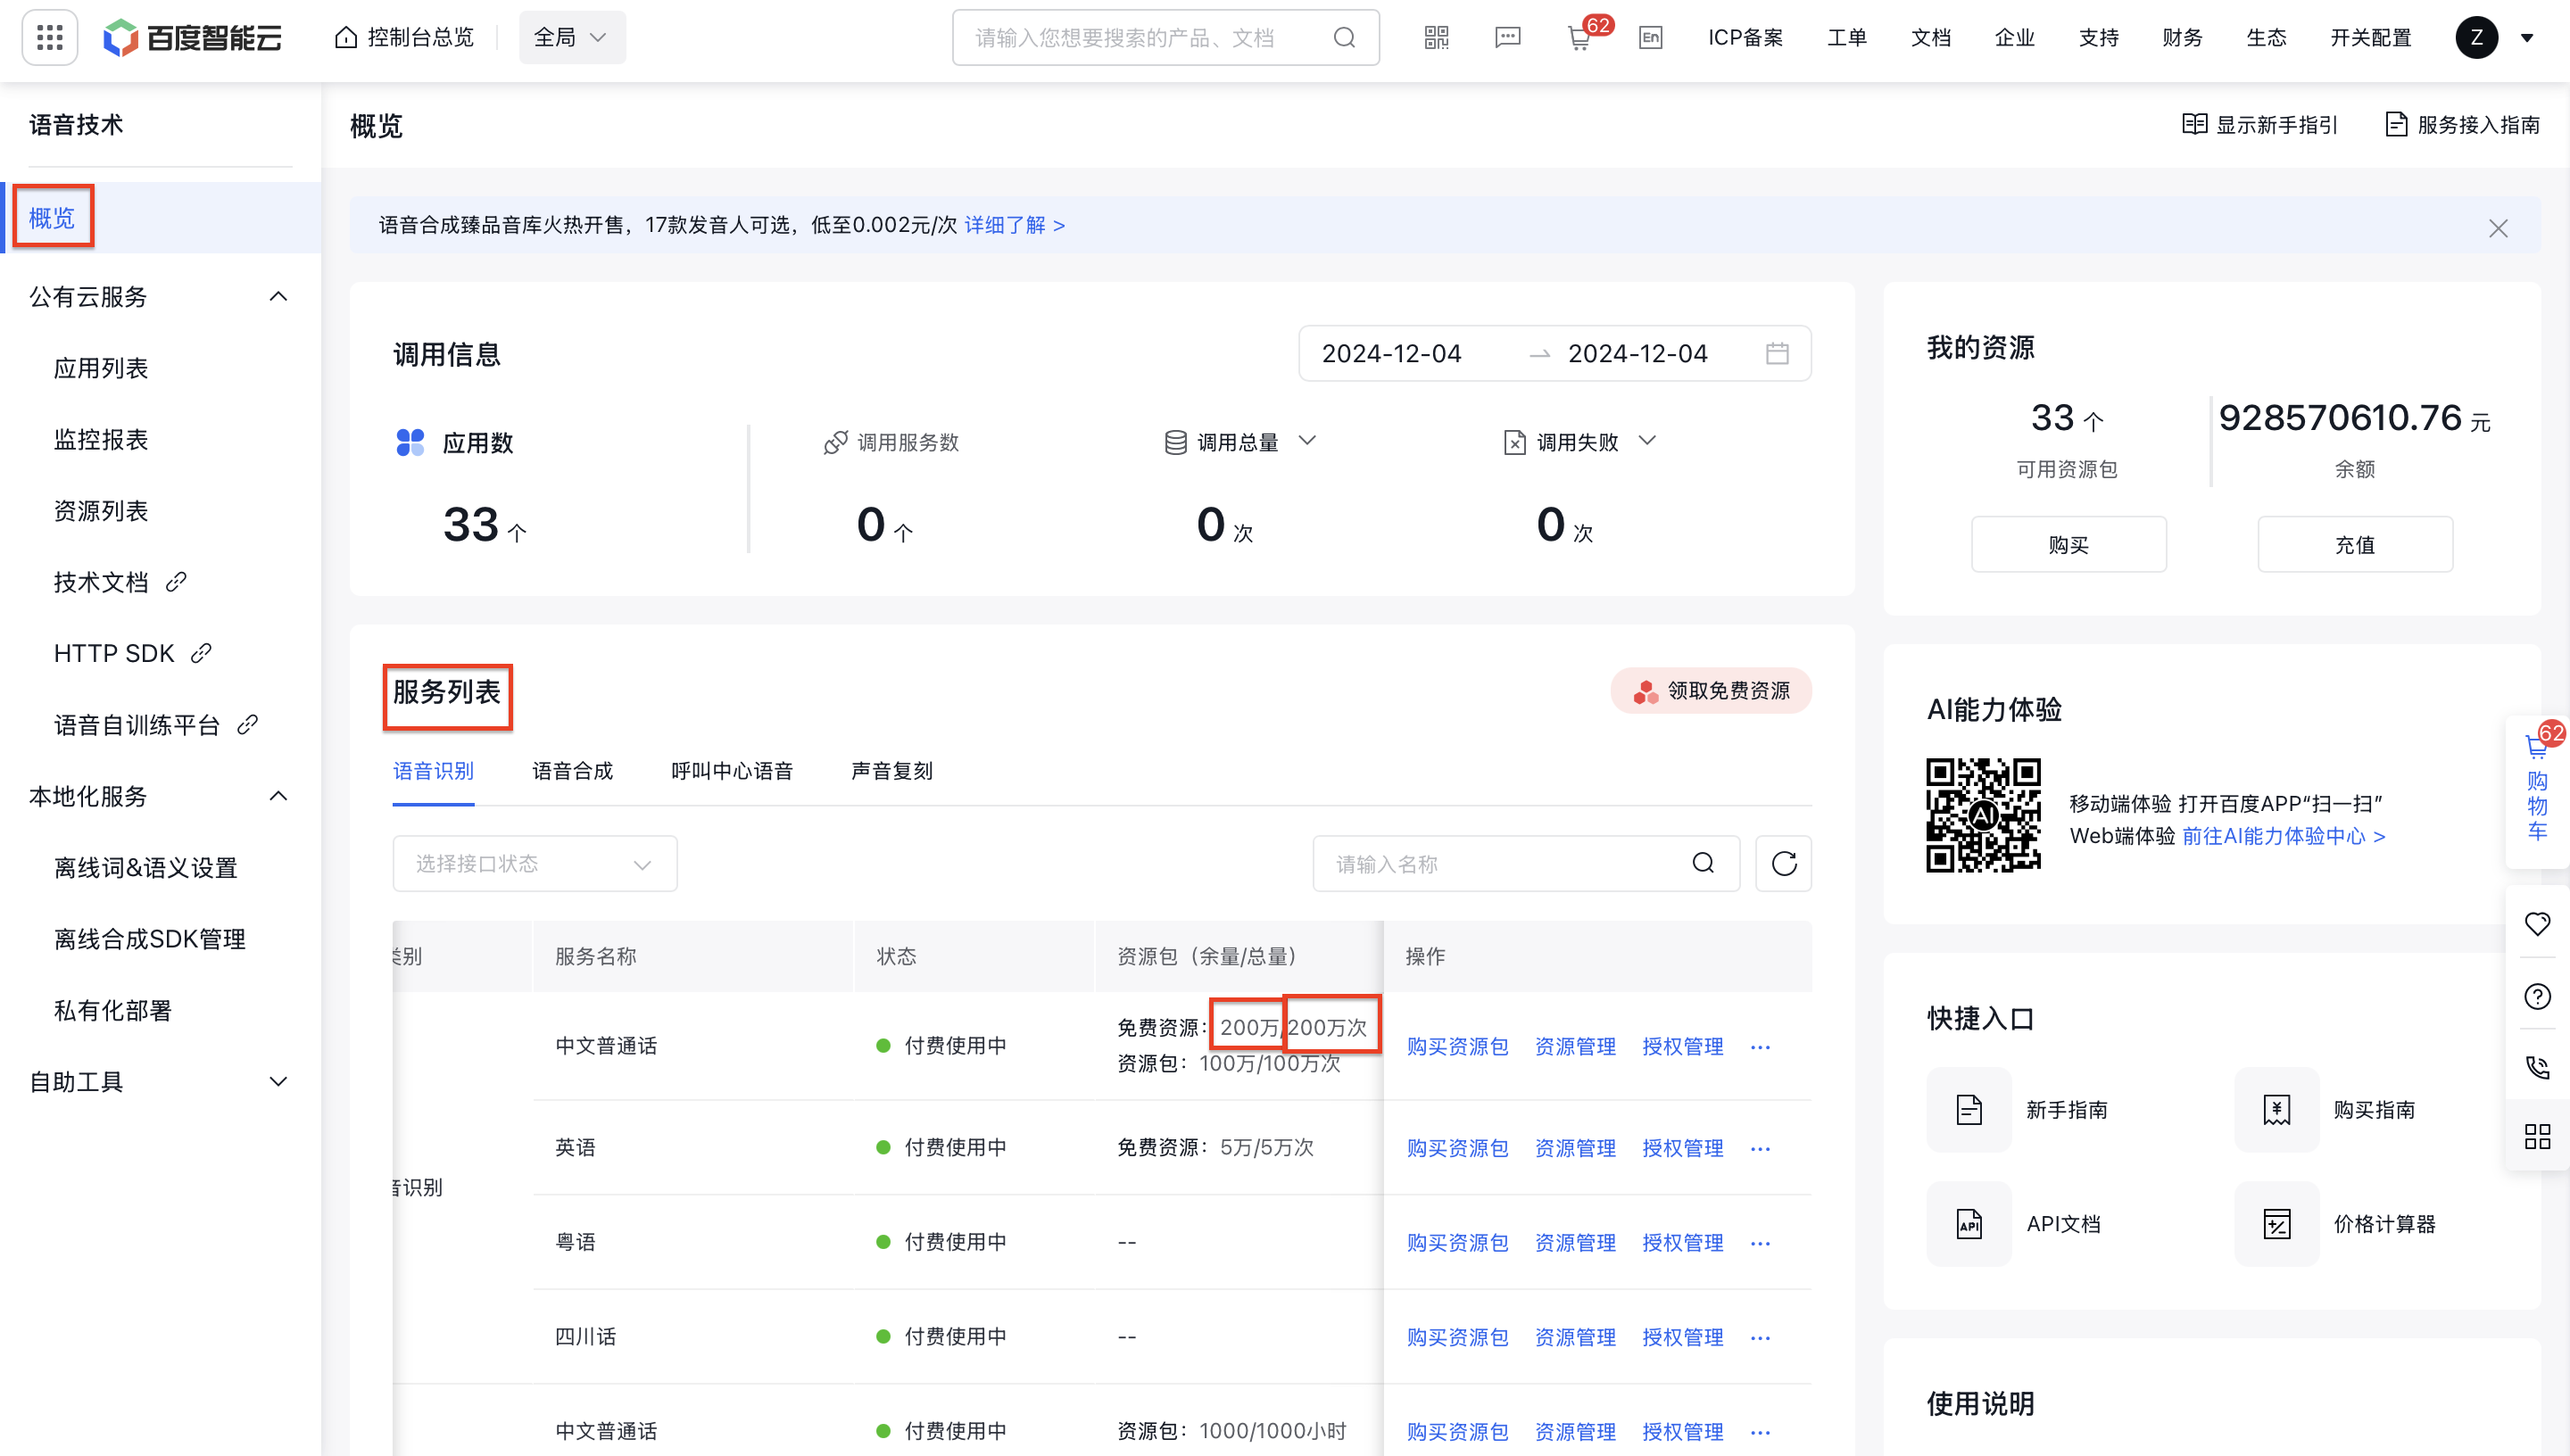
Task: Click the 详细了解 banner link
Action: click(x=1014, y=226)
